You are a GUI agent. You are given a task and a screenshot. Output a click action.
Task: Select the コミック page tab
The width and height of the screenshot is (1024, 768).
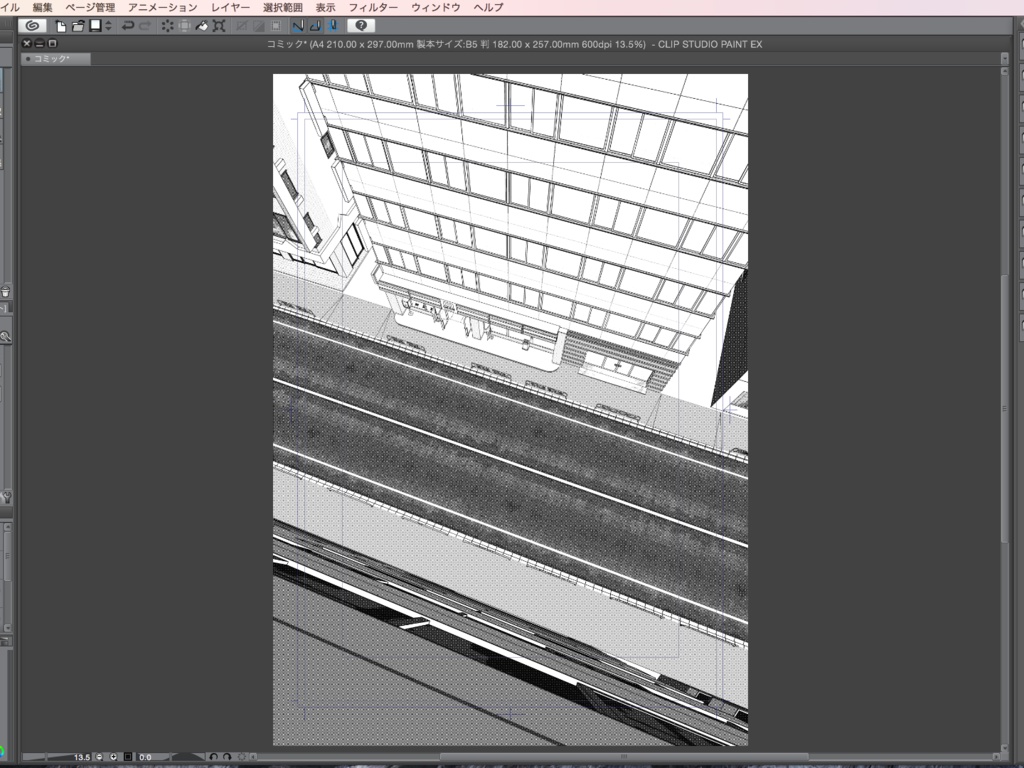point(55,58)
